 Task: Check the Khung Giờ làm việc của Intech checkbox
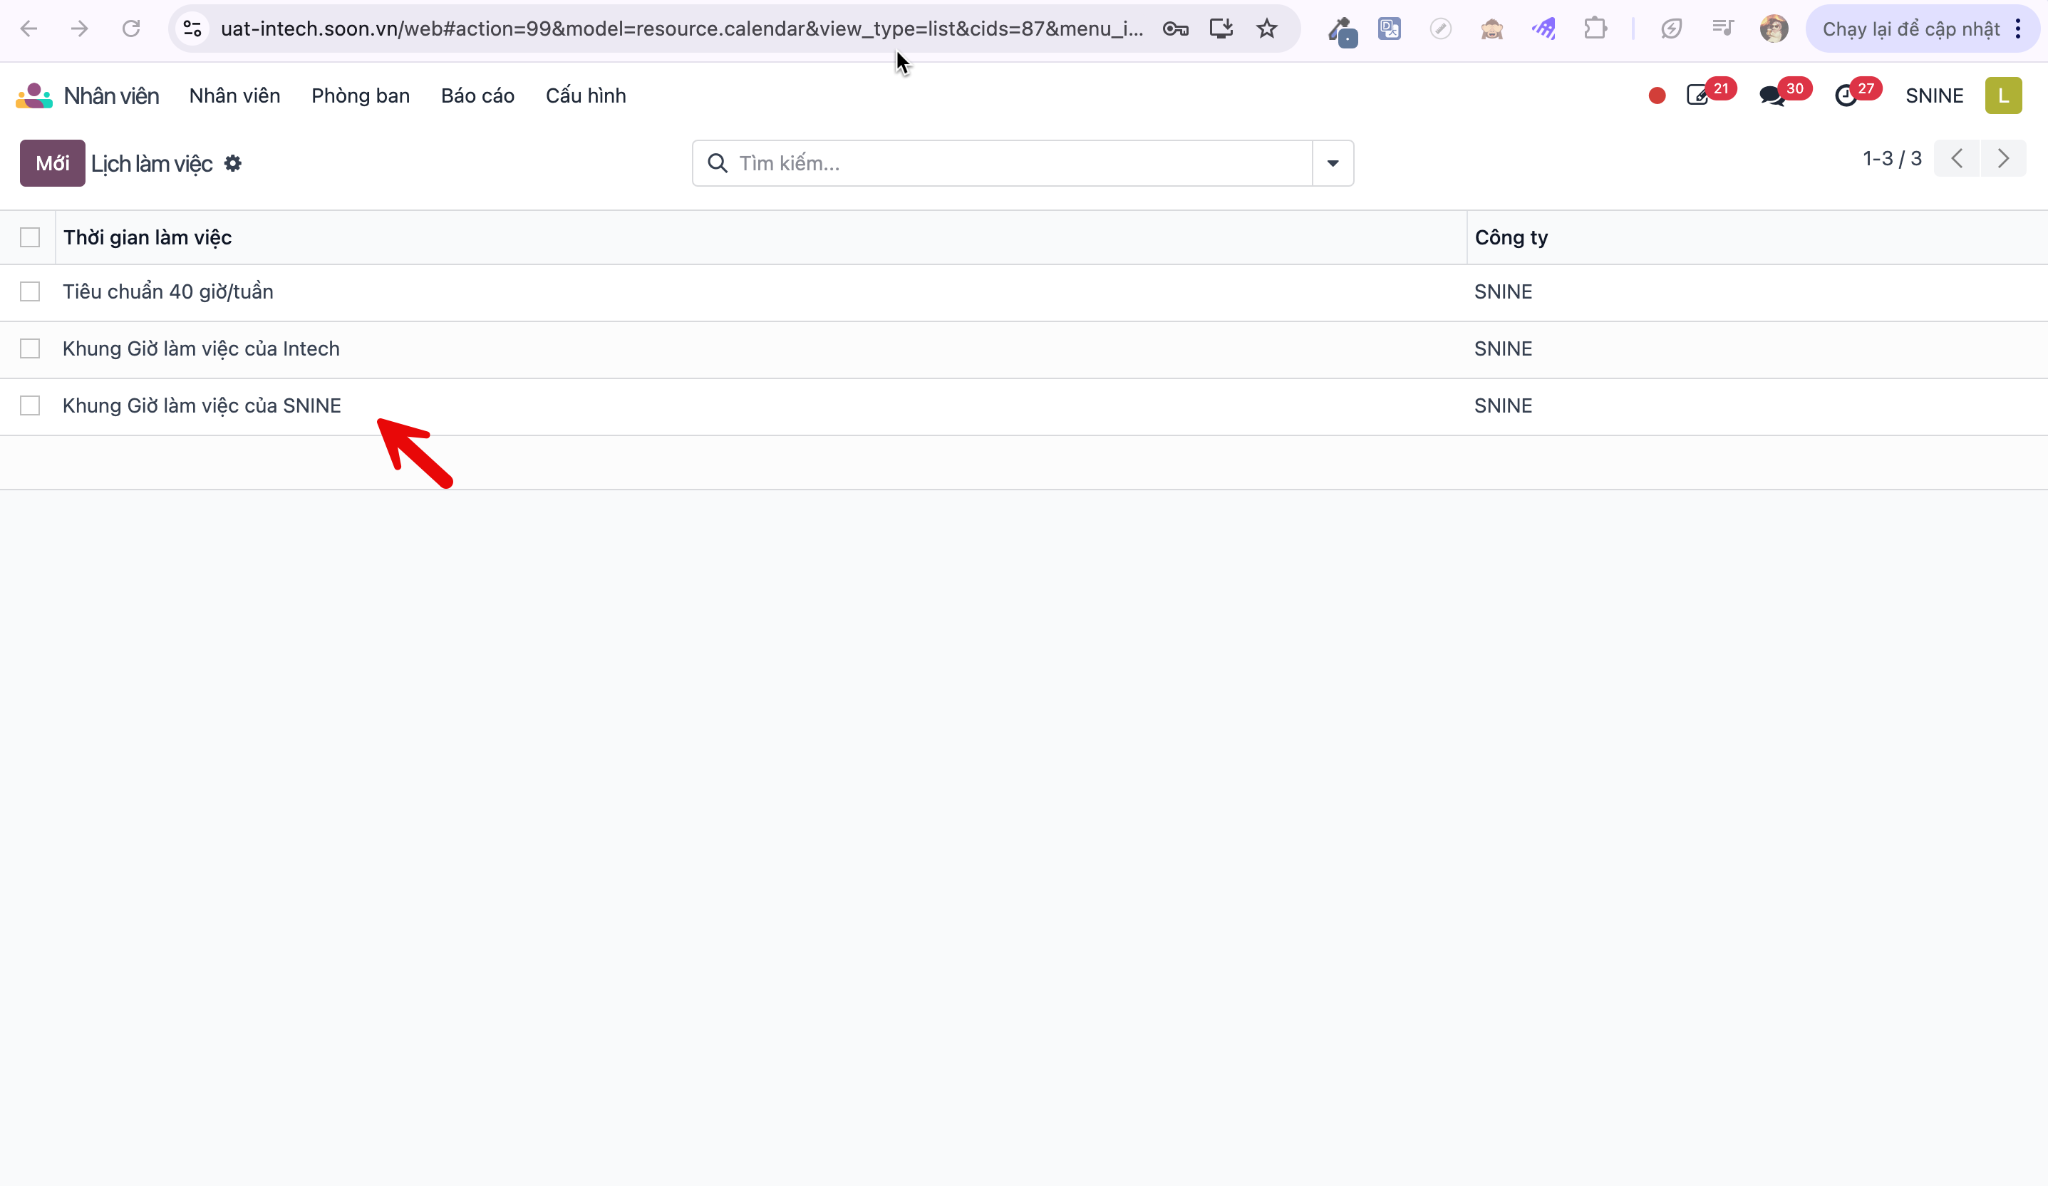30,348
